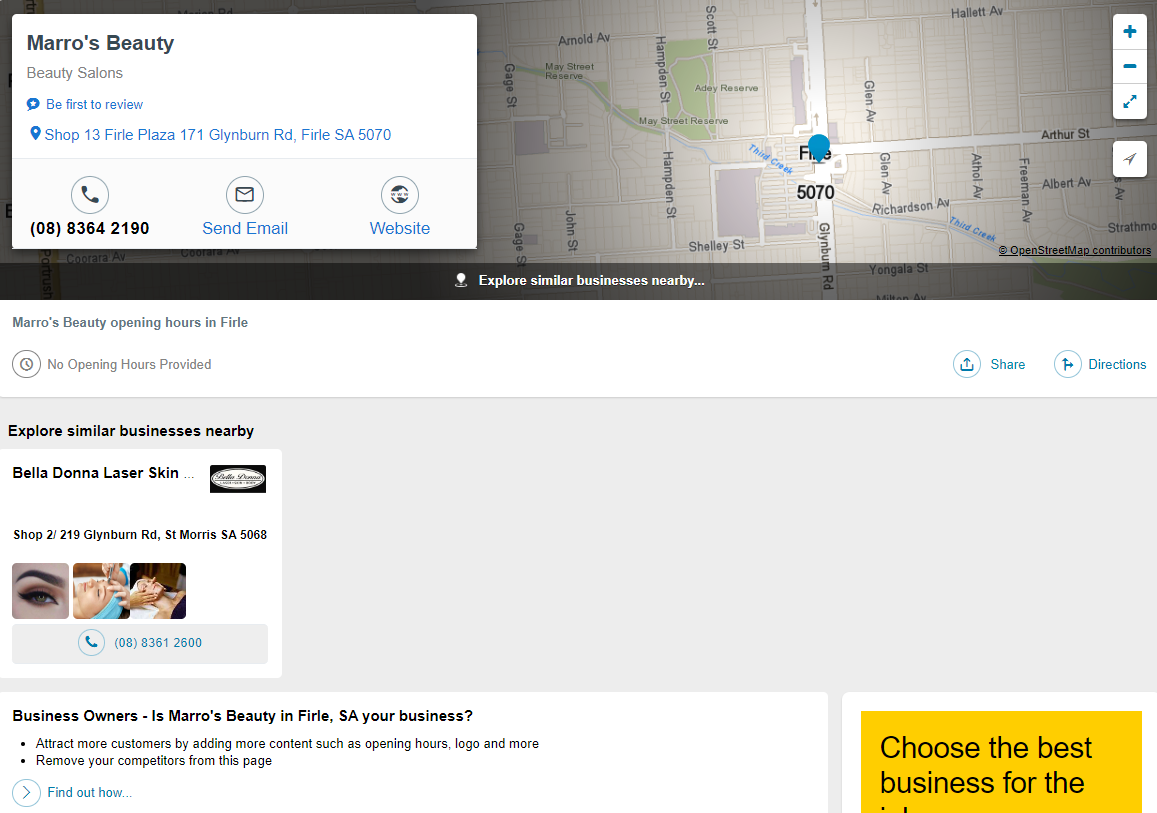Click No Opening Hours Provided text
Viewport: 1157px width, 813px height.
[129, 364]
